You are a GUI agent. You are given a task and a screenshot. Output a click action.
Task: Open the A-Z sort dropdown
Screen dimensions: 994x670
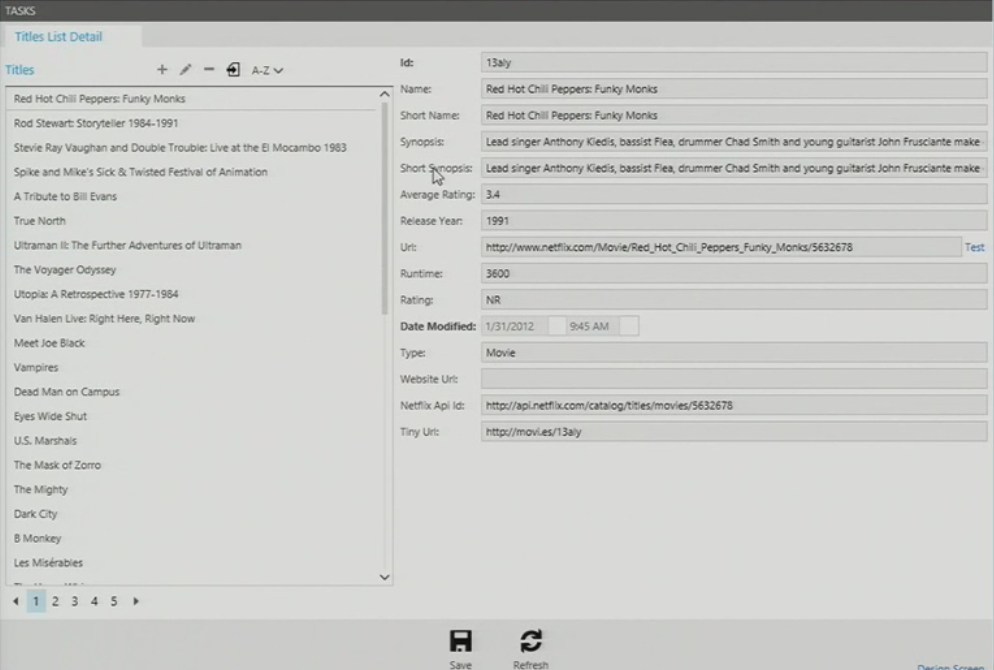[x=267, y=70]
